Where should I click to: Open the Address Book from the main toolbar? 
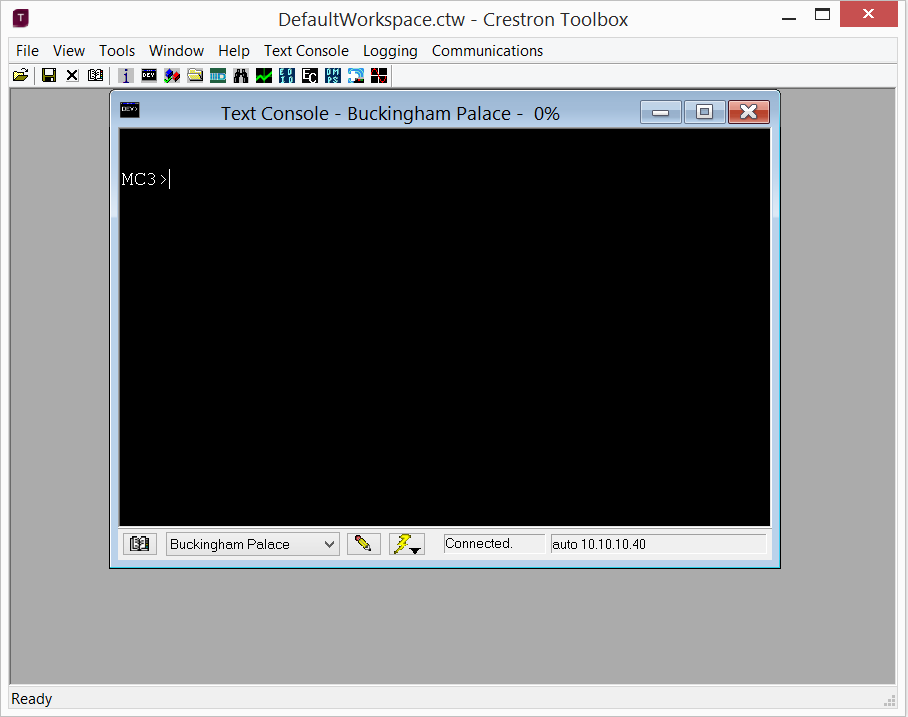click(x=96, y=75)
